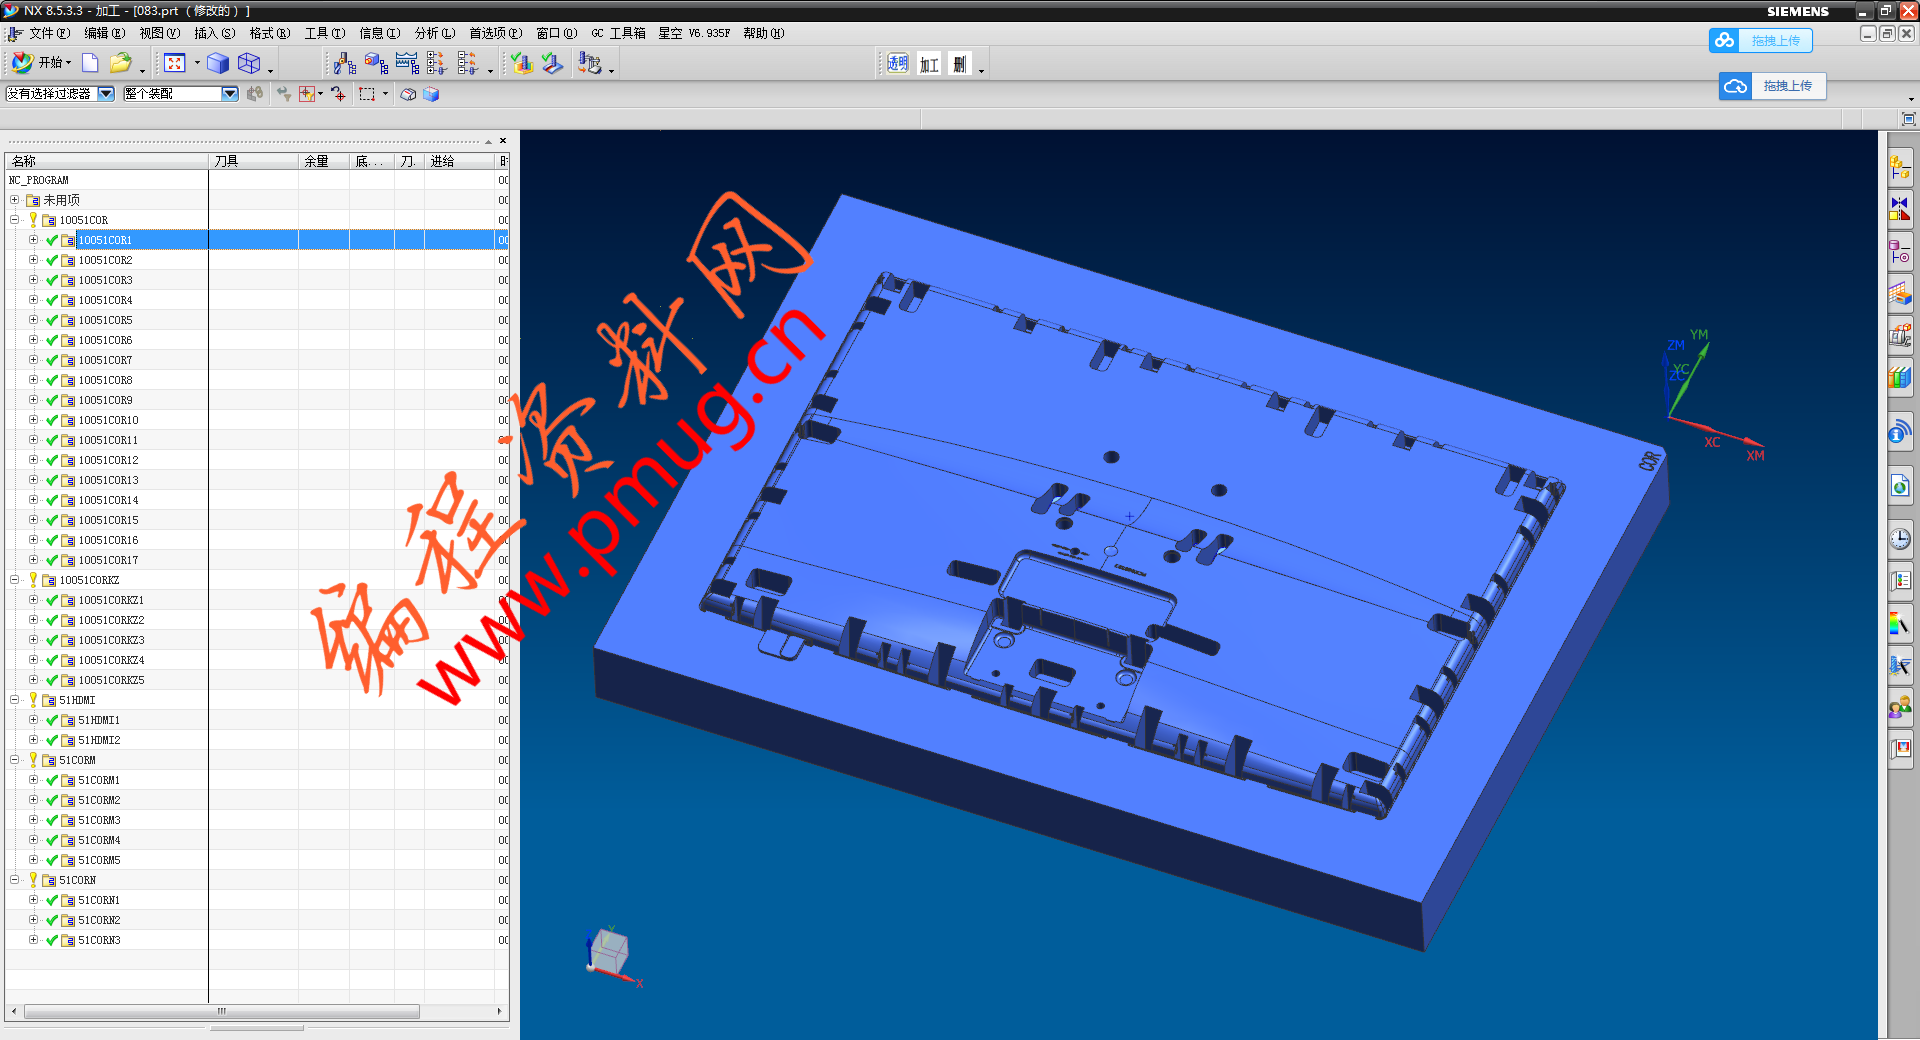Open the 首选项 Preferences menu

coord(495,33)
